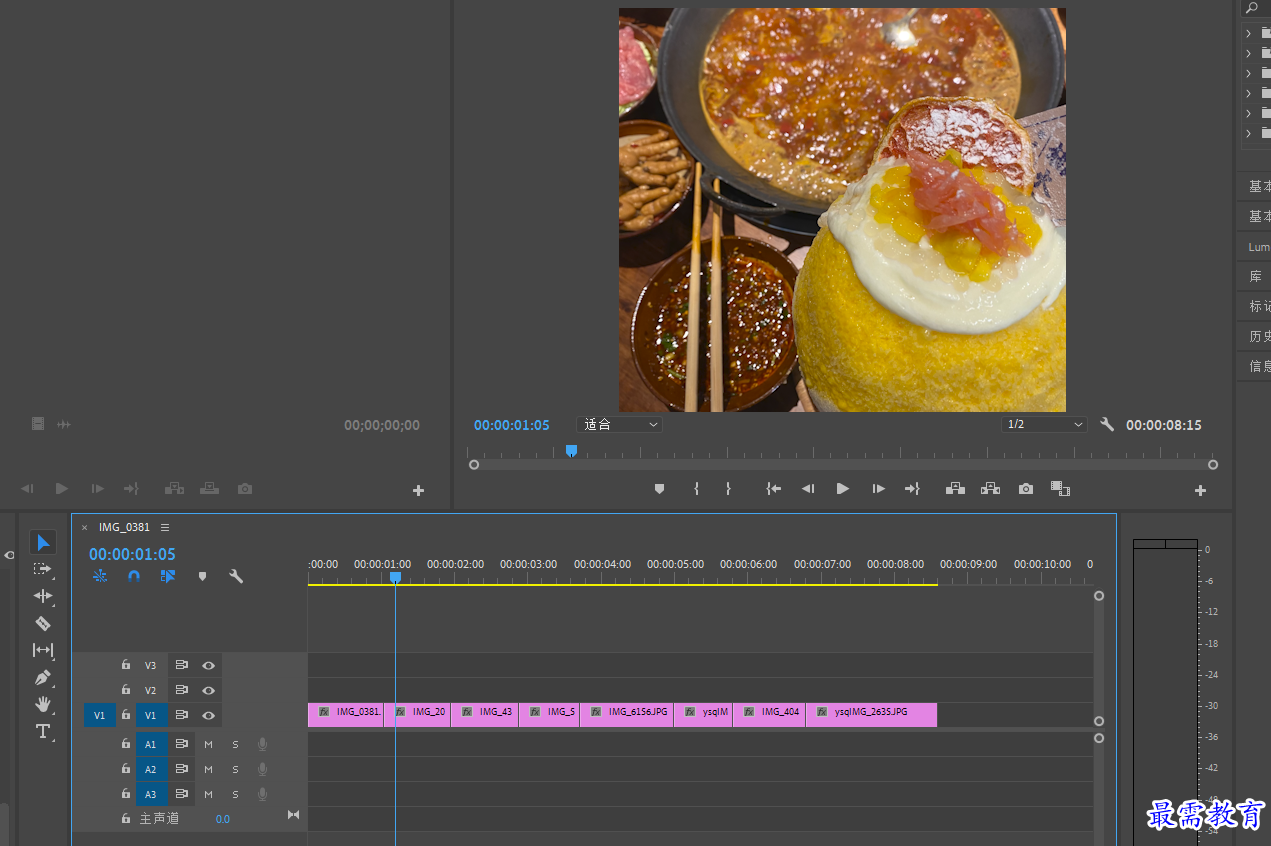This screenshot has height=846, width=1271.
Task: Click master track volume value 0.0
Action: point(222,819)
